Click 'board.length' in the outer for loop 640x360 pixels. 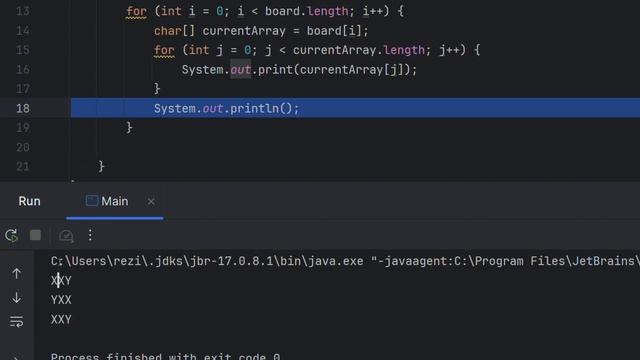pos(307,11)
